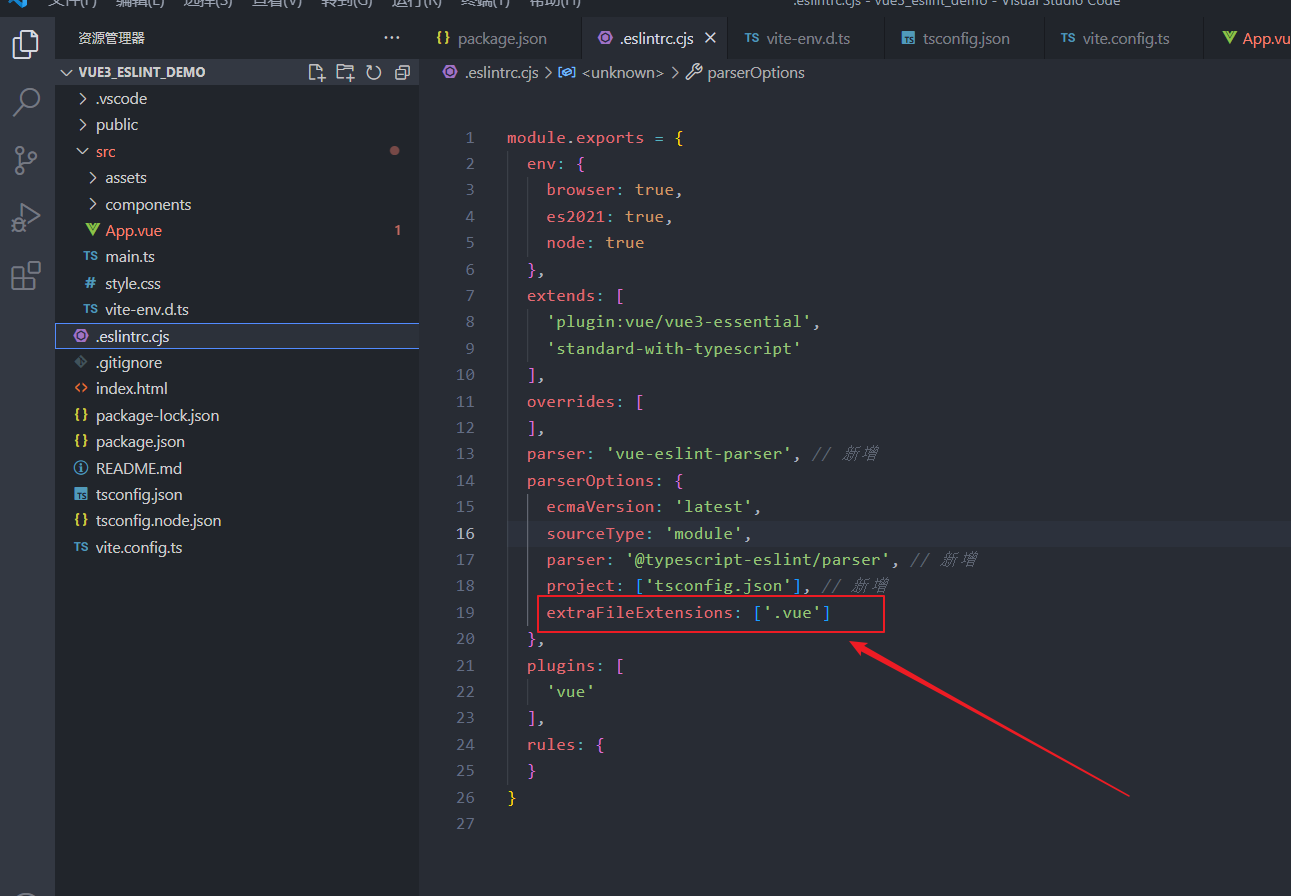This screenshot has height=896, width=1291.
Task: Open .gitignore in the file tree
Action: pyautogui.click(x=237, y=362)
